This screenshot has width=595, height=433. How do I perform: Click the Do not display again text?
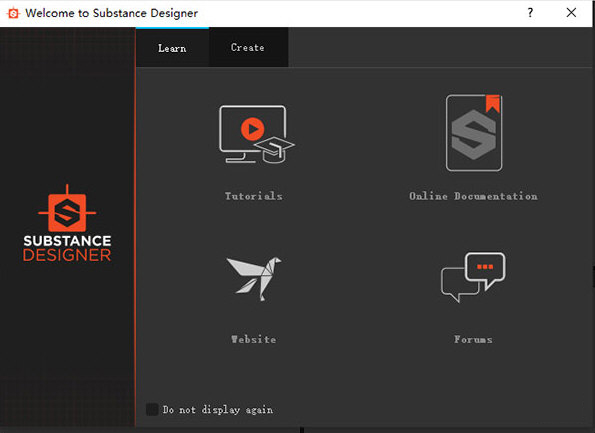pos(218,410)
